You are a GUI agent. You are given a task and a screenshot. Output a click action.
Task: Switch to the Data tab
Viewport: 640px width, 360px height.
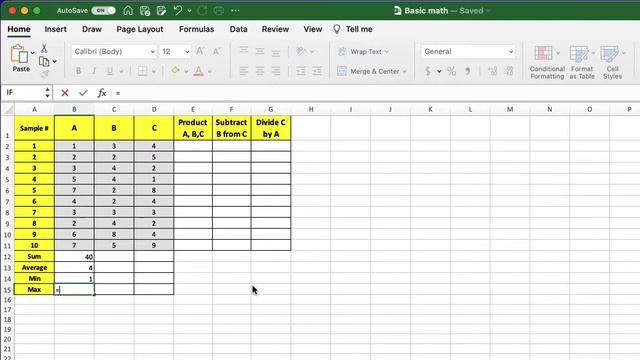click(x=238, y=29)
